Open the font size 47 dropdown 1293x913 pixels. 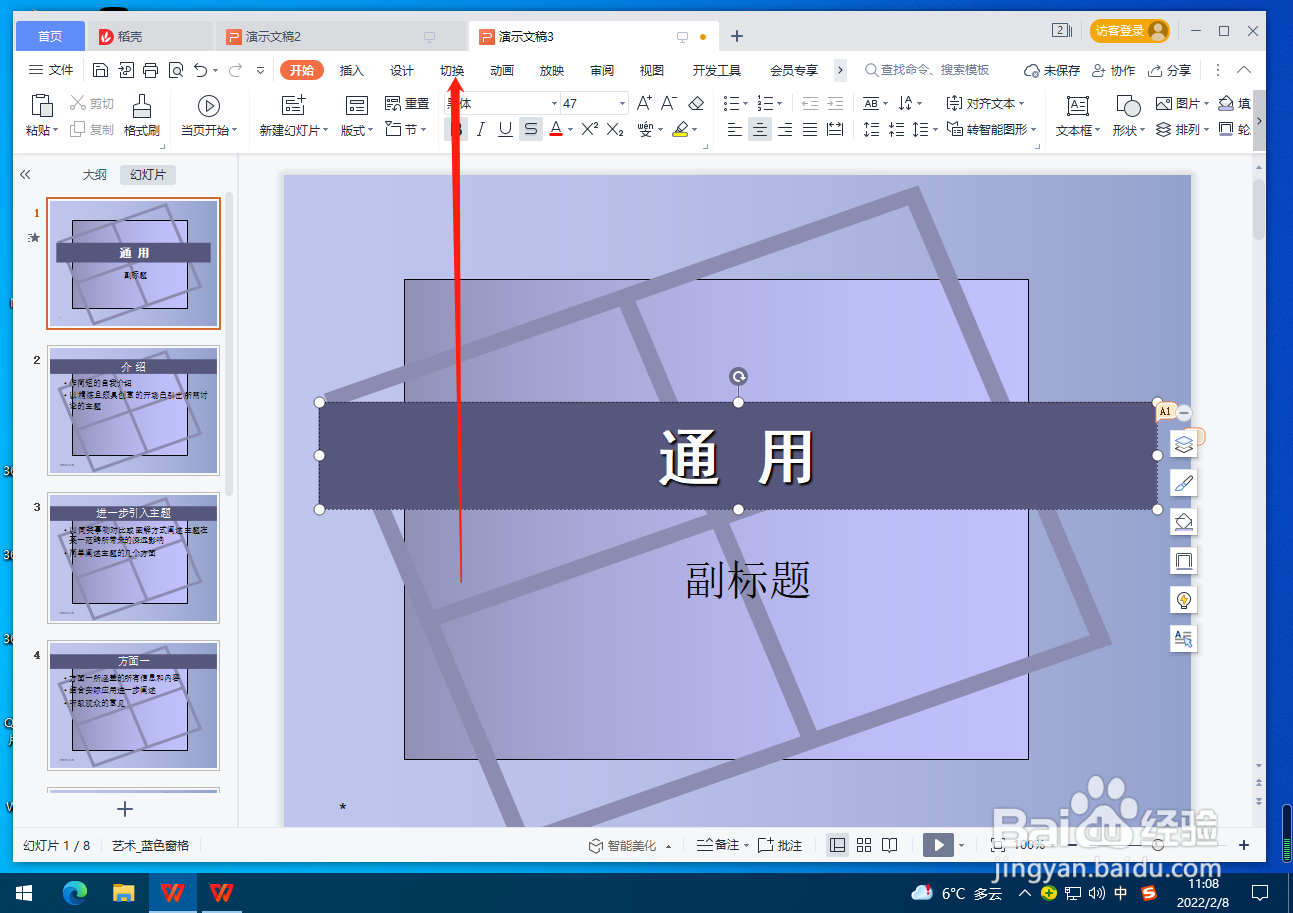point(622,103)
